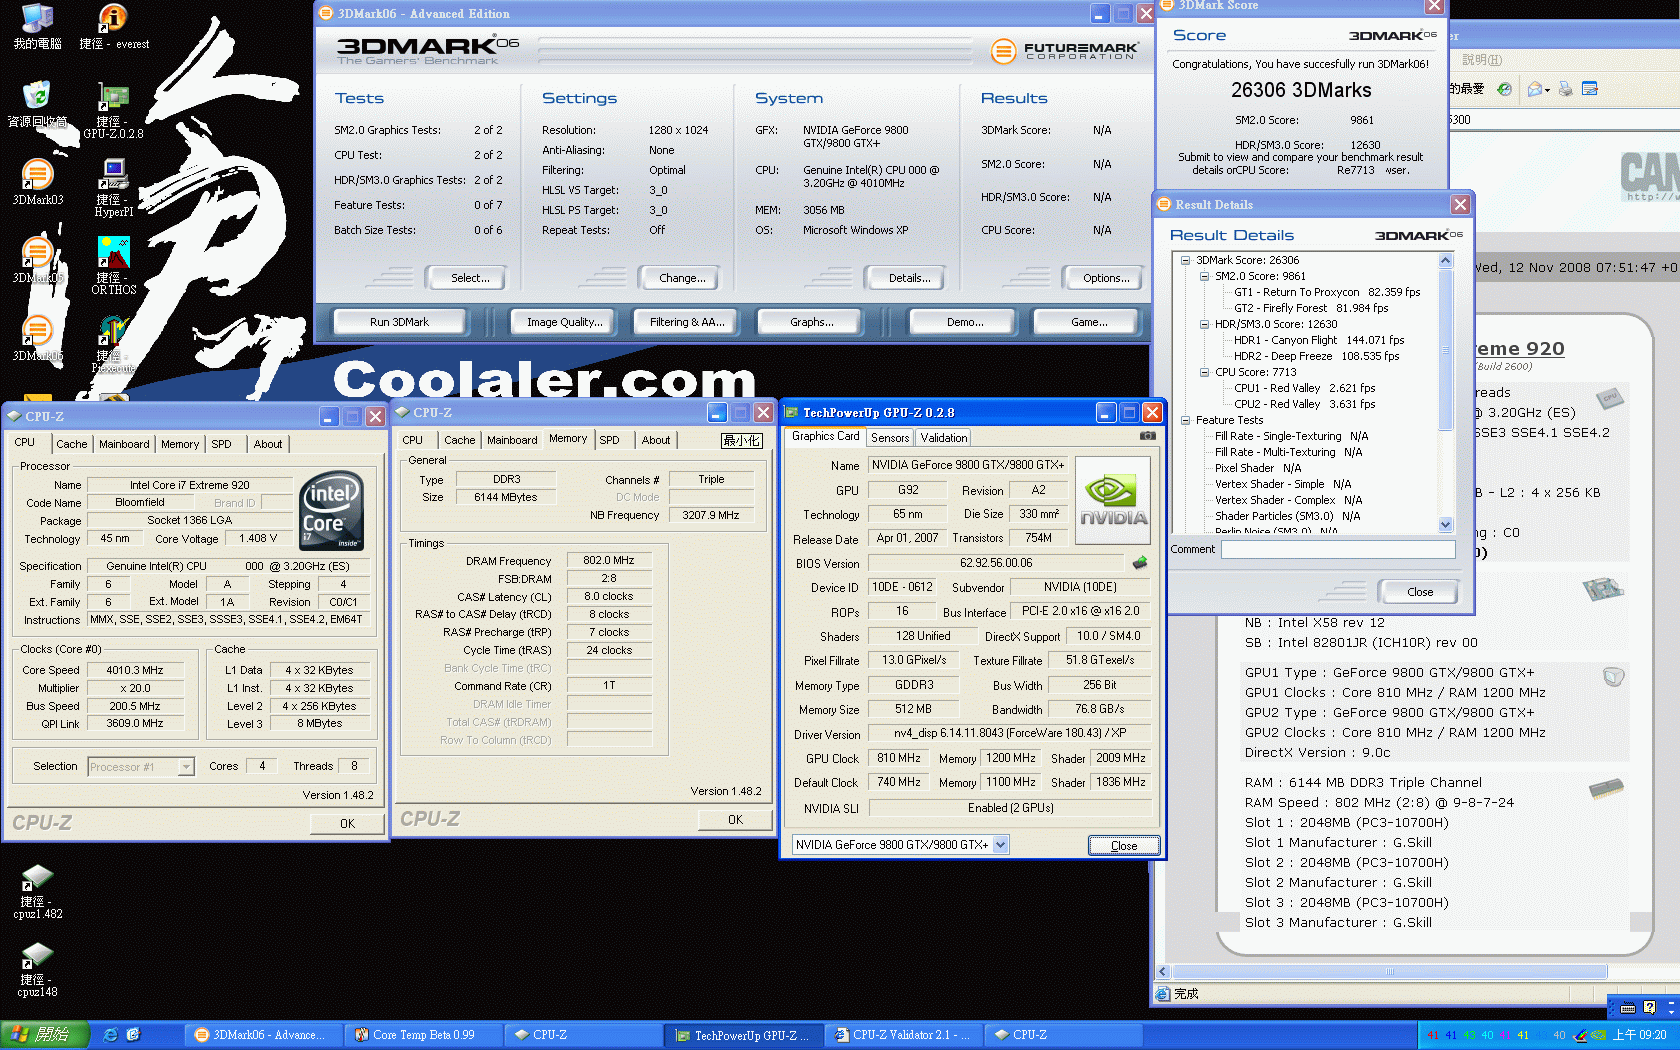Click the BIOS save chip icon in GPU-Z
Viewport: 1680px width, 1050px height.
coord(1139,562)
